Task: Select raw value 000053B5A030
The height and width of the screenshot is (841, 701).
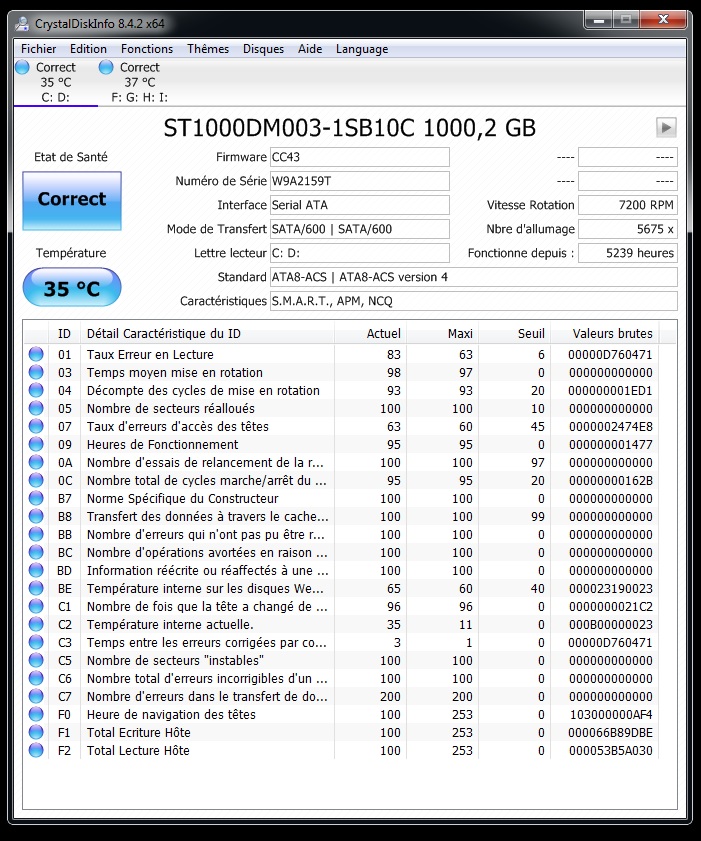Action: click(x=610, y=750)
